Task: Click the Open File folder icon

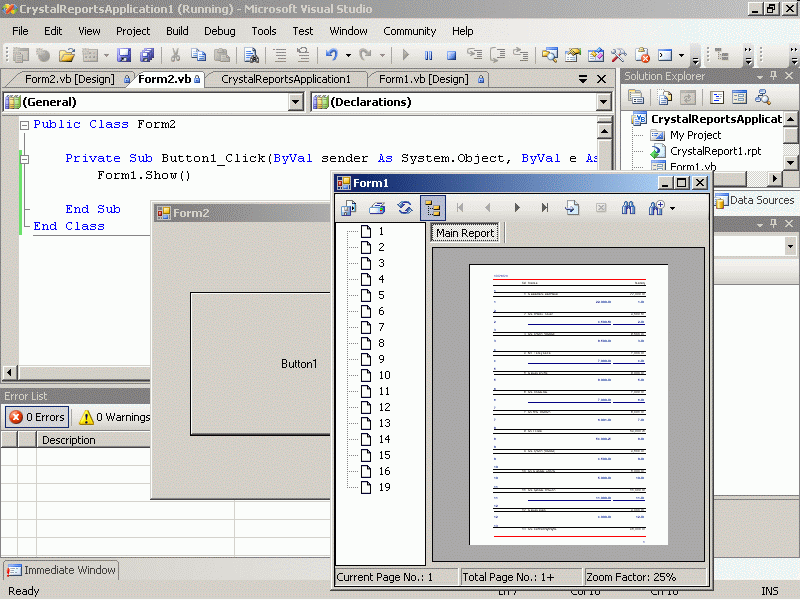Action: click(66, 55)
